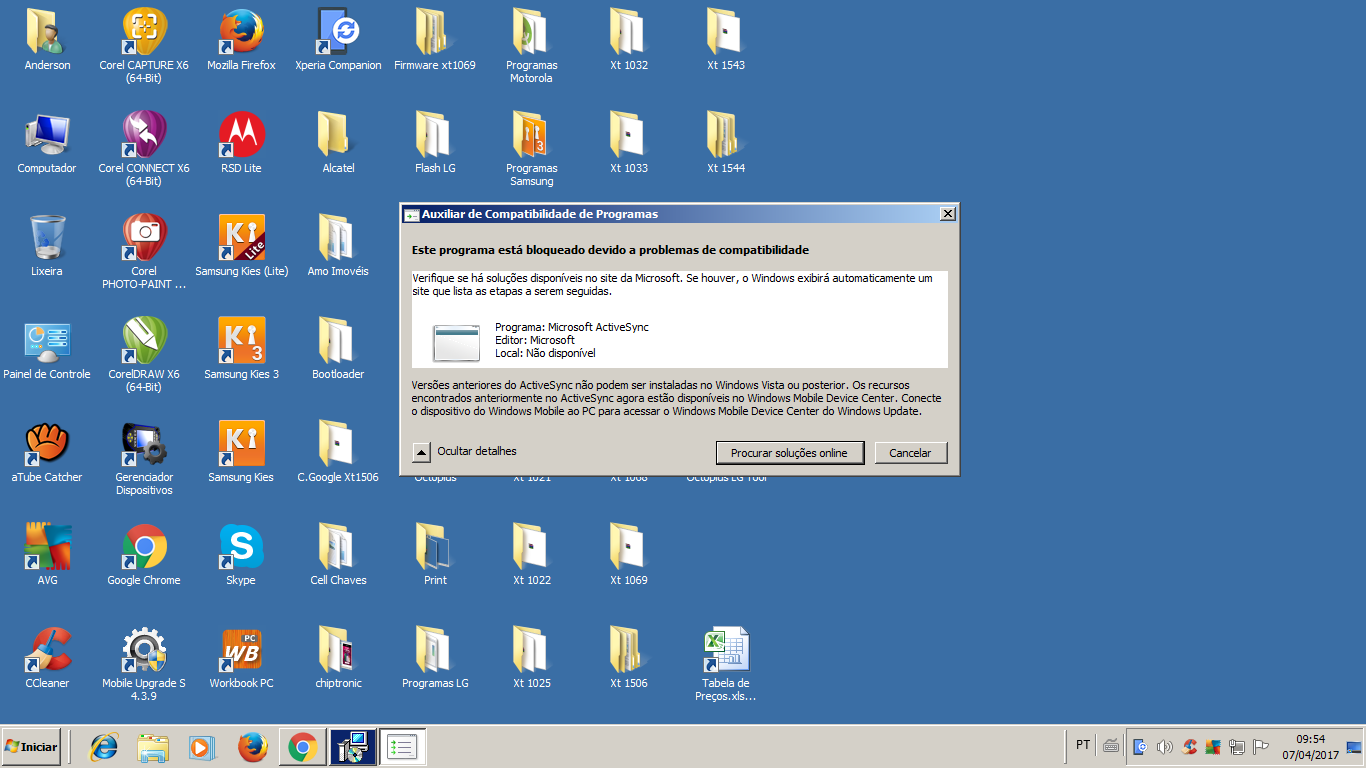Open Painel de Controle
Screen dimensions: 1366x768
[47, 349]
